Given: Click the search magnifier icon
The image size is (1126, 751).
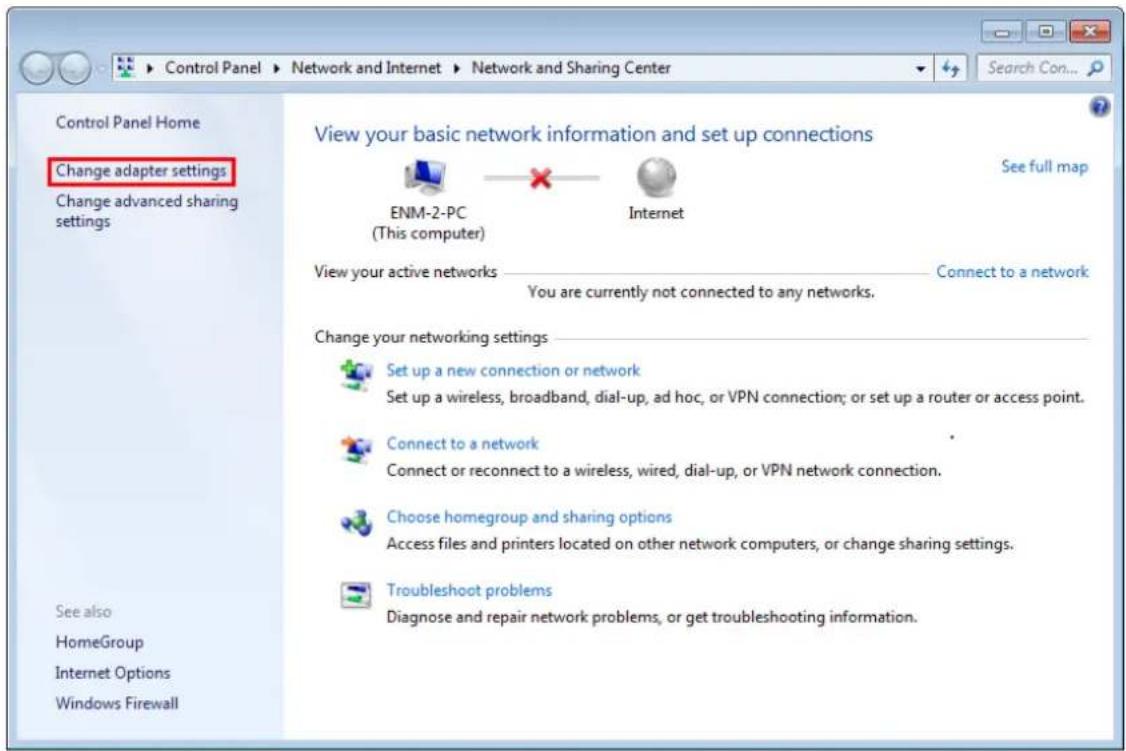Looking at the screenshot, I should (x=1095, y=68).
